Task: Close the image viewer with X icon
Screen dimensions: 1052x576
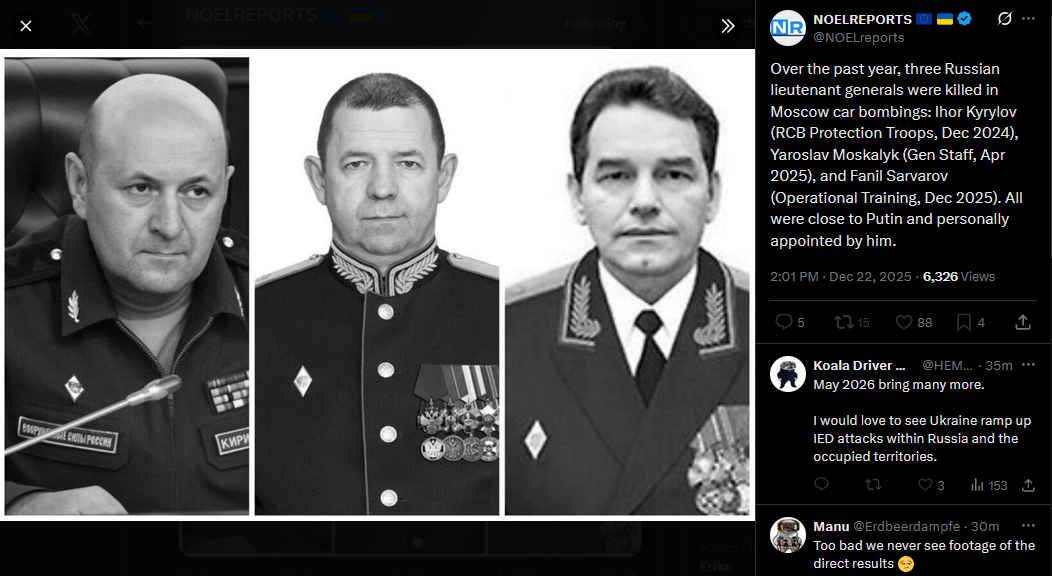Action: tap(25, 26)
